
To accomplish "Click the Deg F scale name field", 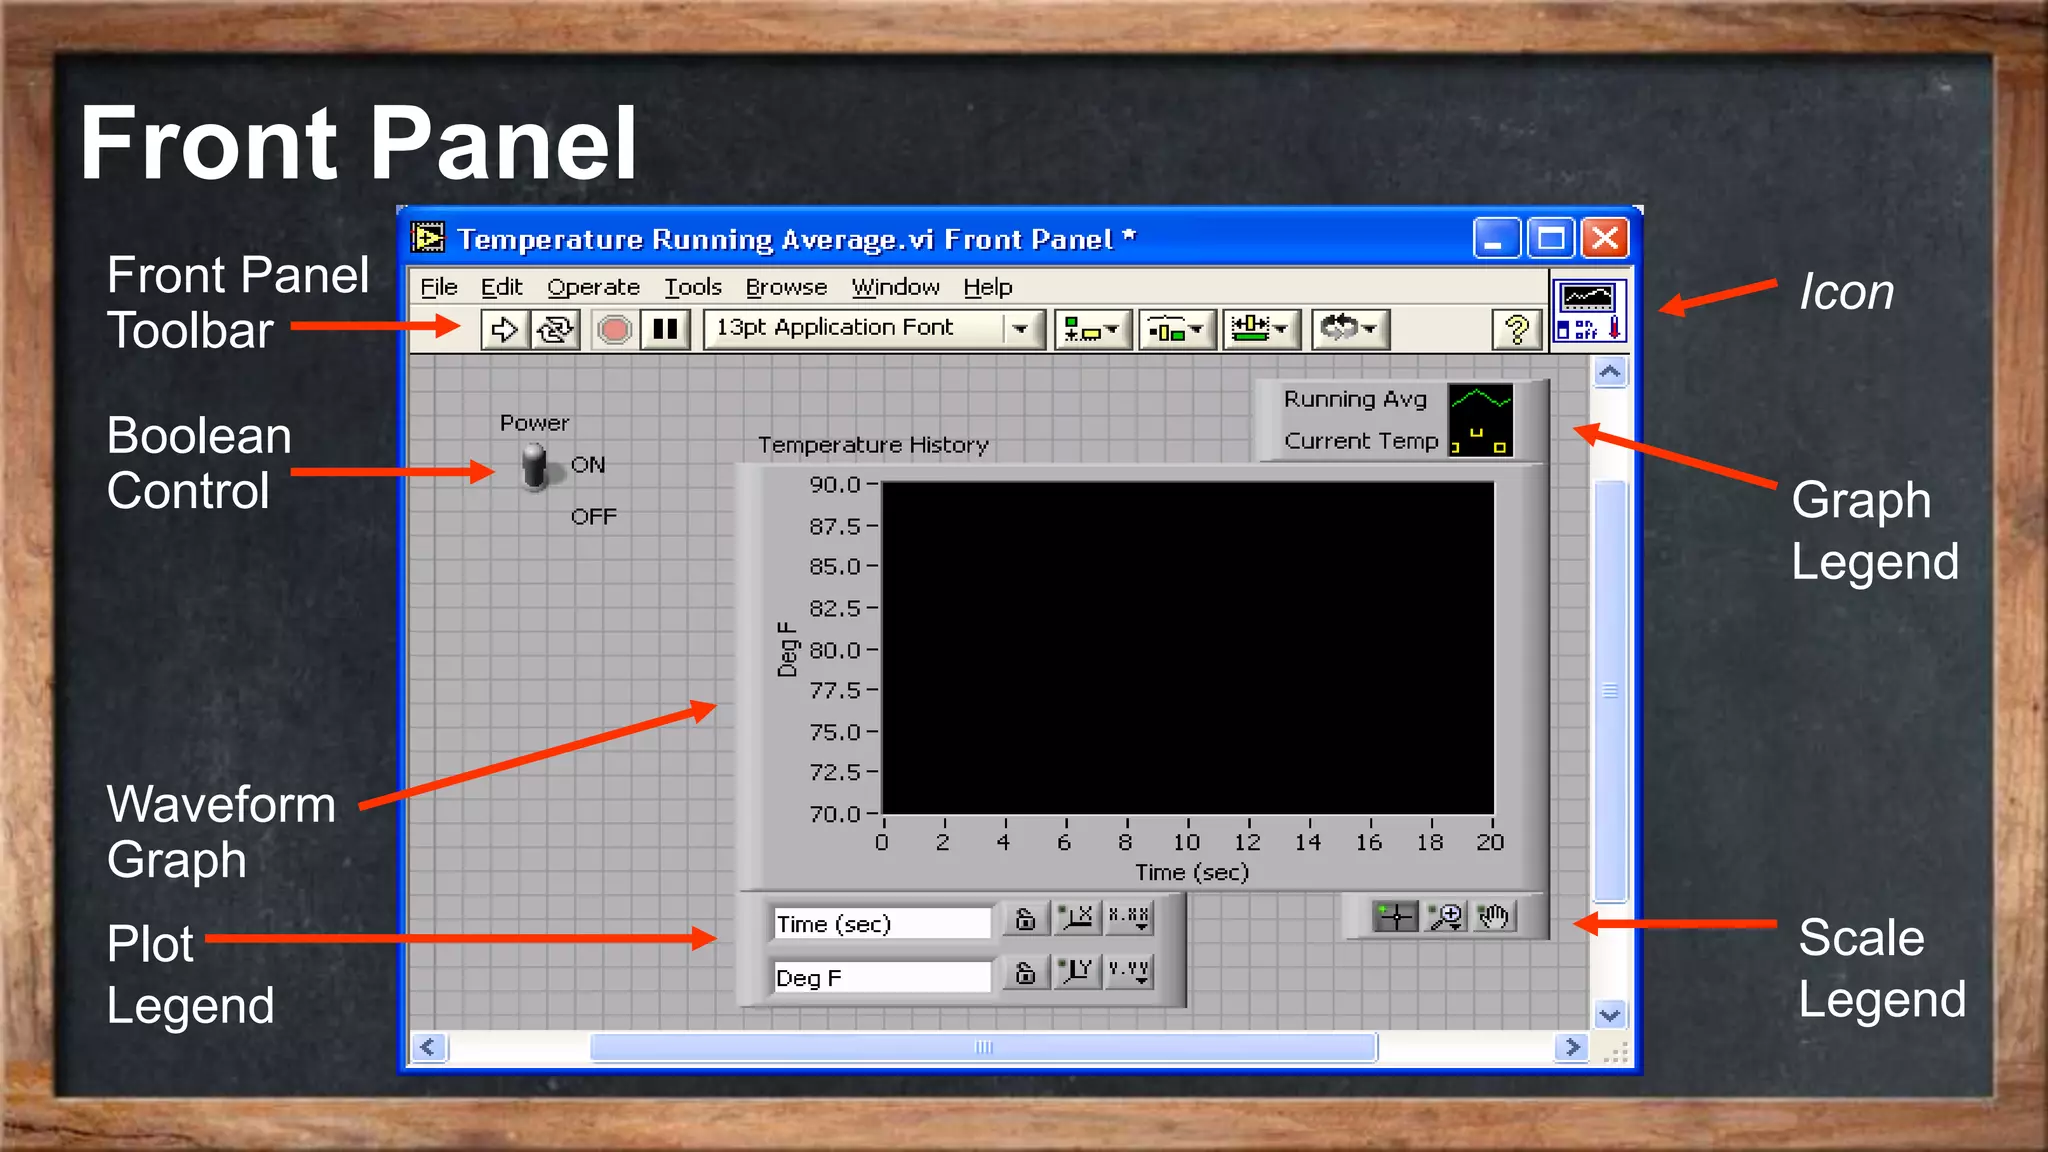I will (881, 977).
